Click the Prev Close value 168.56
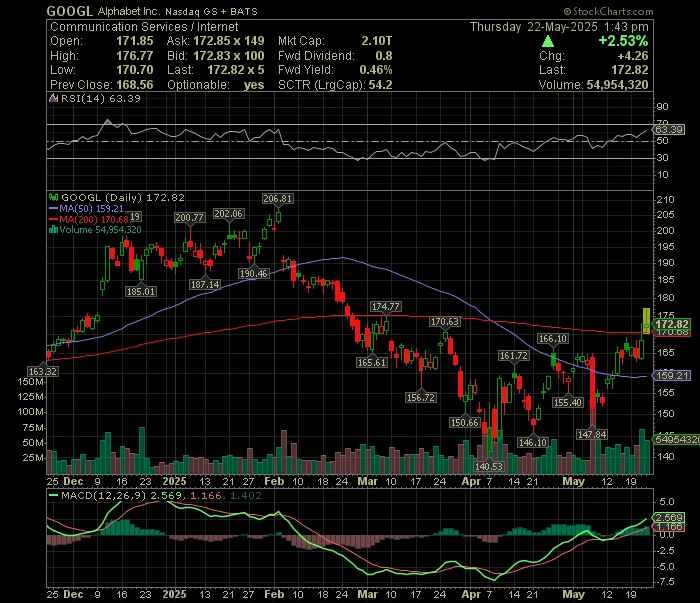700x603 pixels. click(x=134, y=85)
